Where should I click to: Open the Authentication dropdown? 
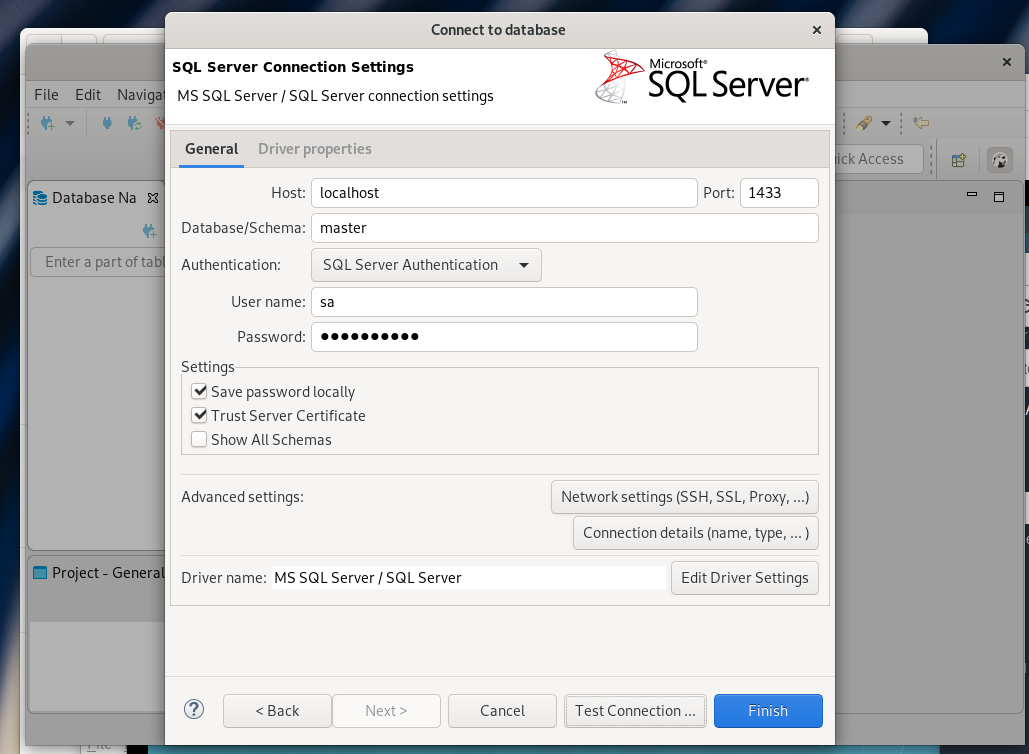pos(426,264)
